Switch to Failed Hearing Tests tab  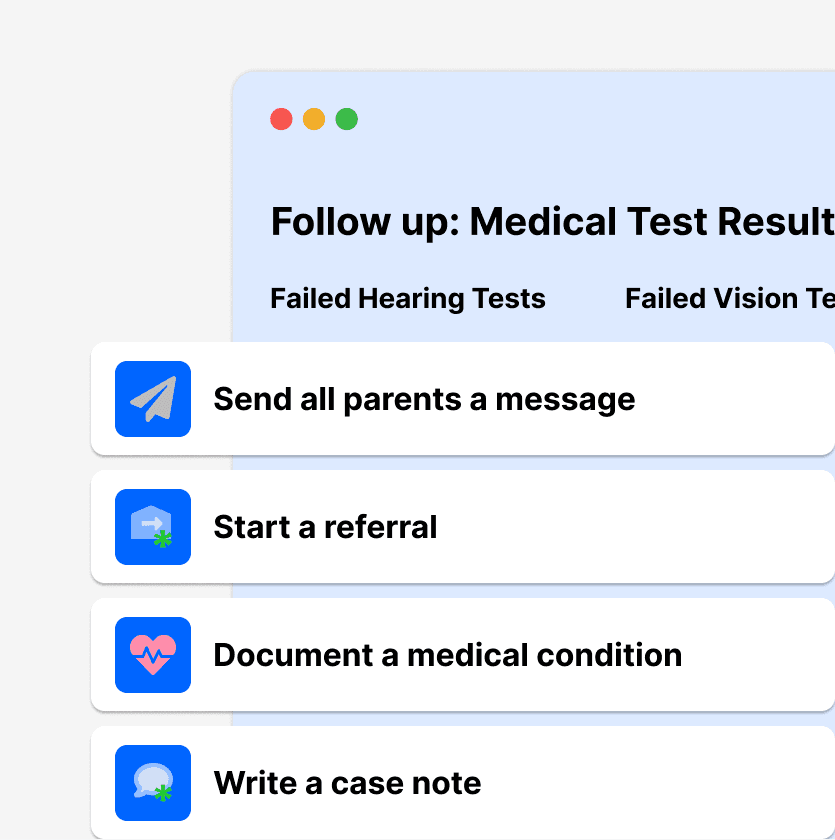[408, 298]
